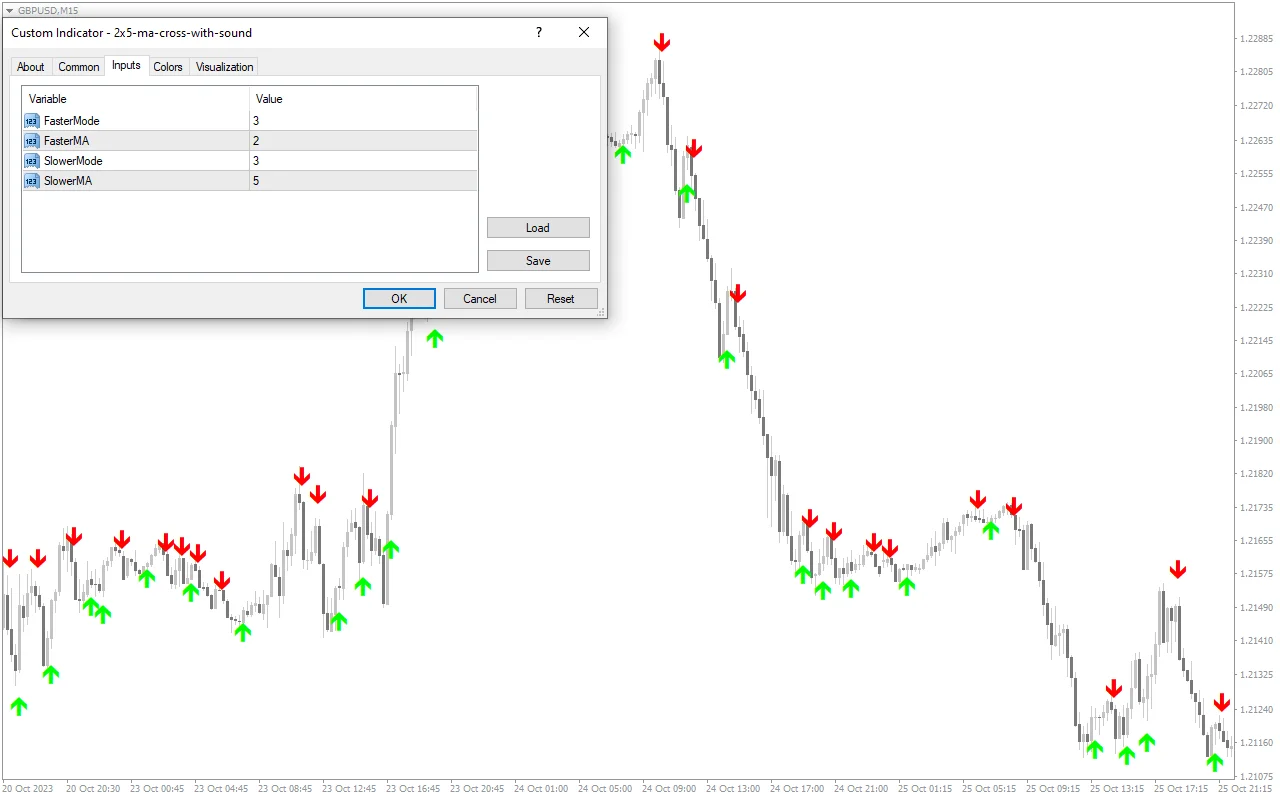Switch to the Colors tab

[168, 66]
